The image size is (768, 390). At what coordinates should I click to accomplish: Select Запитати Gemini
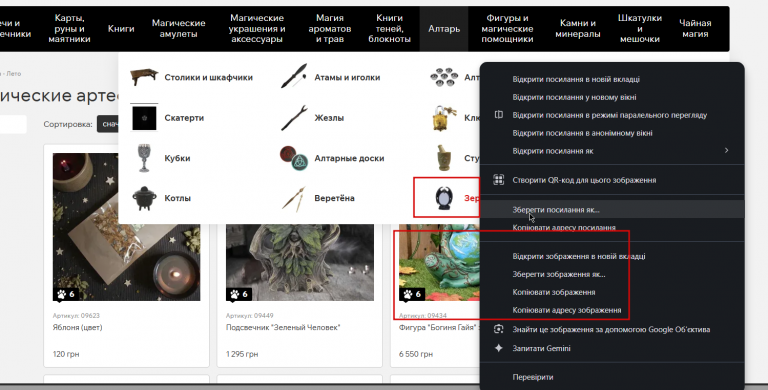pyautogui.click(x=541, y=348)
